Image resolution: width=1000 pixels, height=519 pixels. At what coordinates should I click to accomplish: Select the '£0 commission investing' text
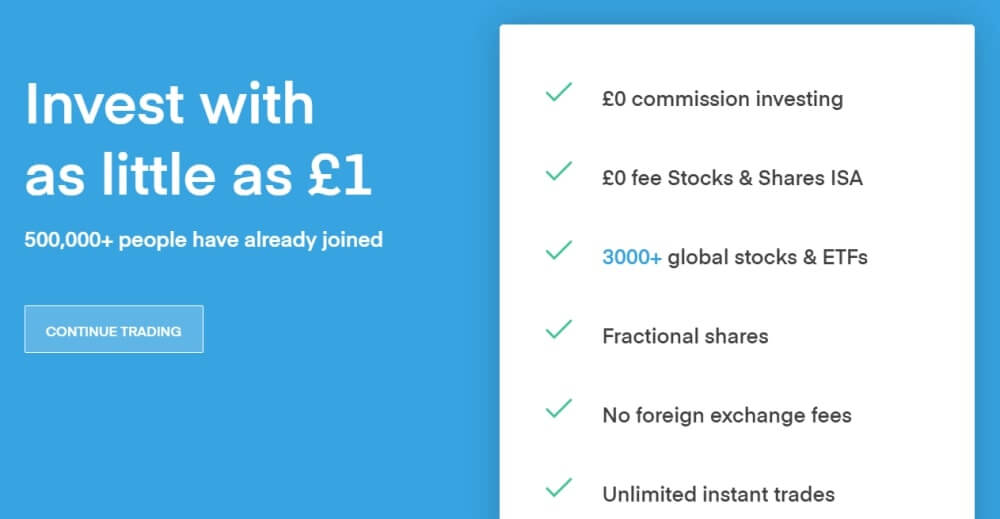(x=722, y=99)
